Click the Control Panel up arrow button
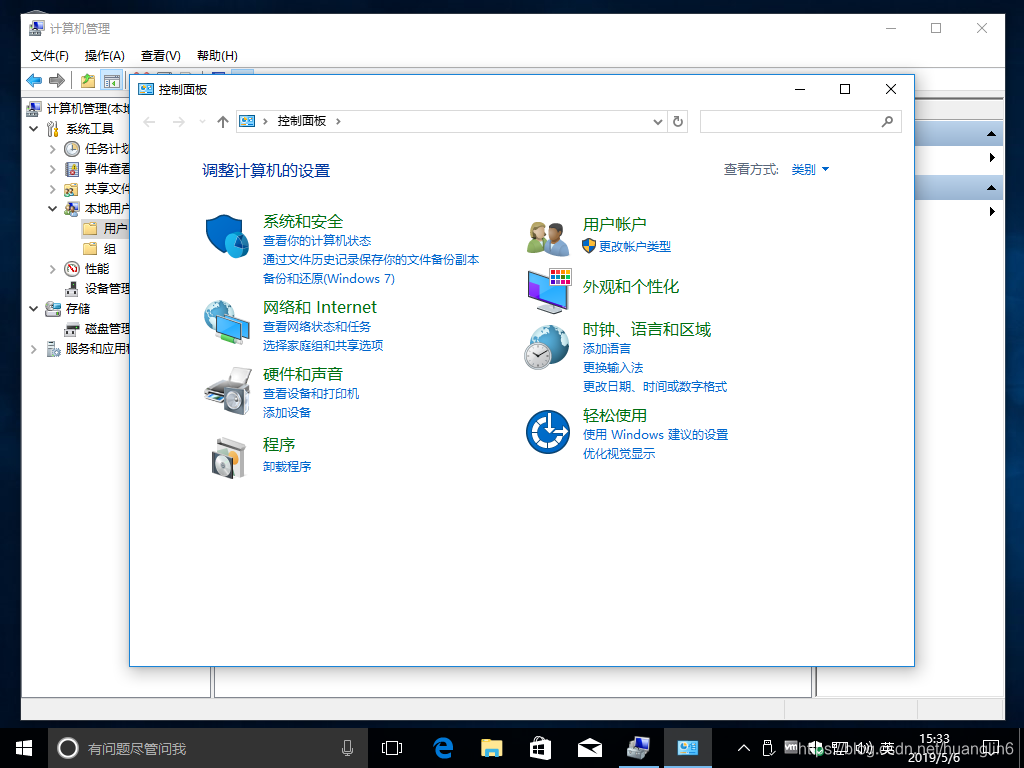Image resolution: width=1024 pixels, height=768 pixels. 223,121
